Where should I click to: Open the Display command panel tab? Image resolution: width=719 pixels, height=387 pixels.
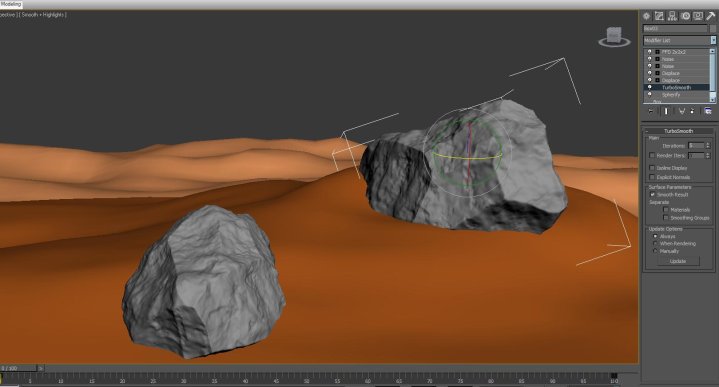pos(698,16)
